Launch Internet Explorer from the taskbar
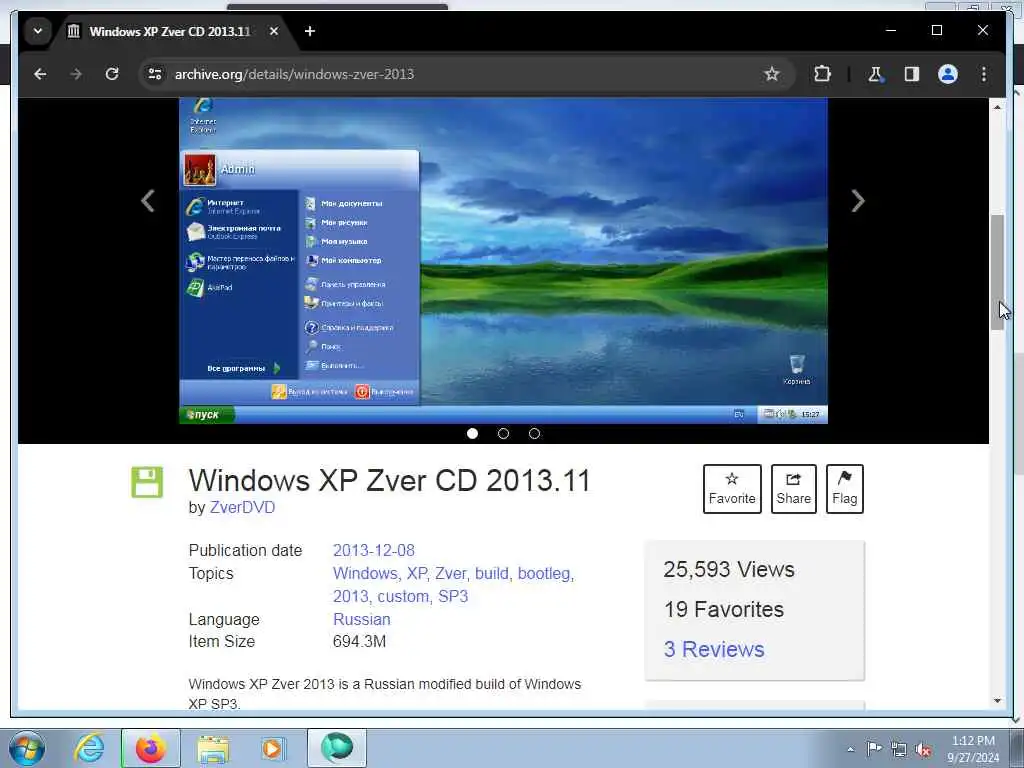1024x768 pixels. (89, 748)
